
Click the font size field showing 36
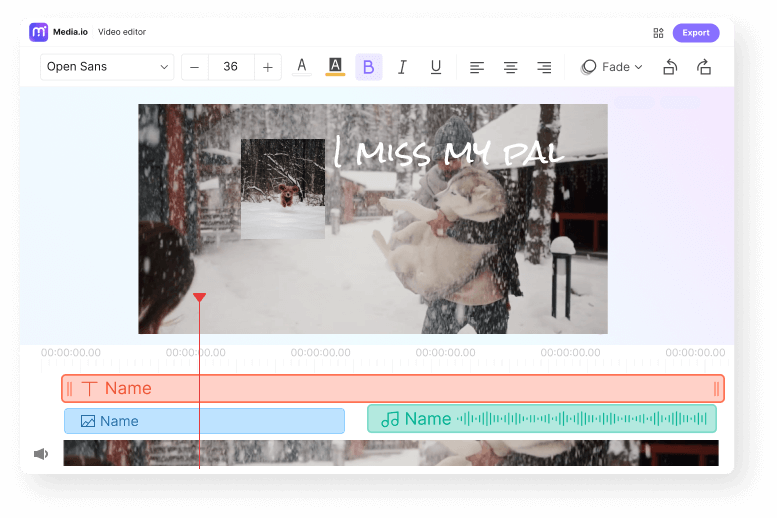(x=231, y=67)
